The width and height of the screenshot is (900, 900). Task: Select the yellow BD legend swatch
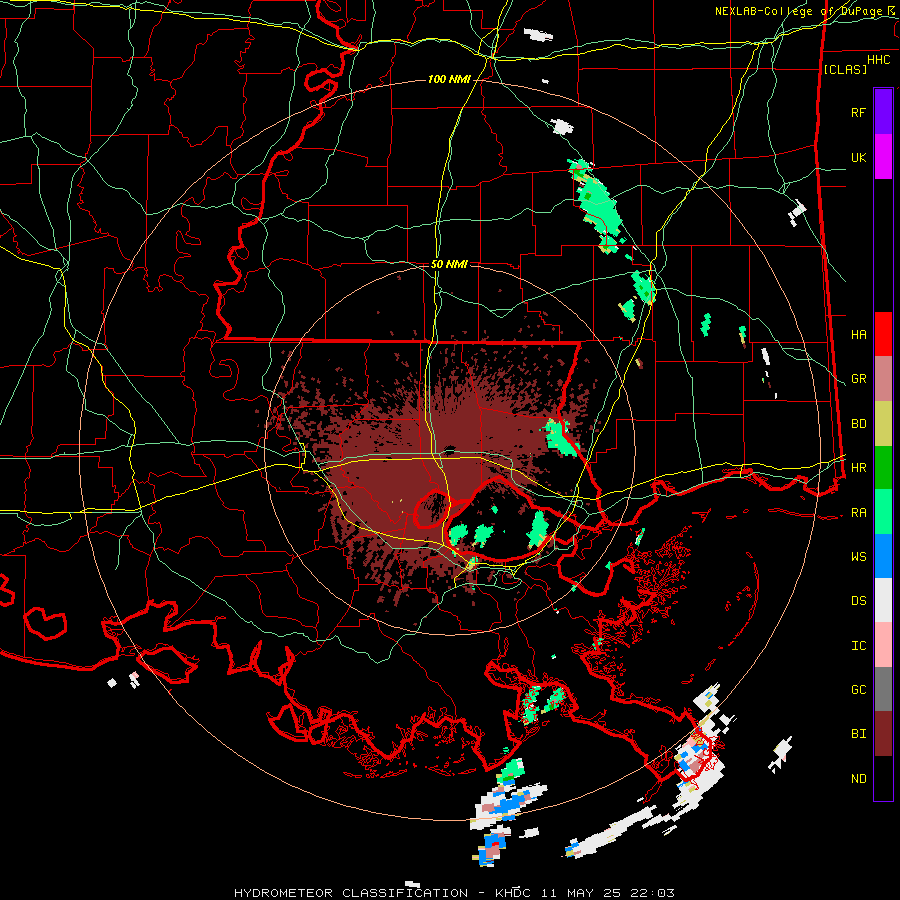(883, 424)
